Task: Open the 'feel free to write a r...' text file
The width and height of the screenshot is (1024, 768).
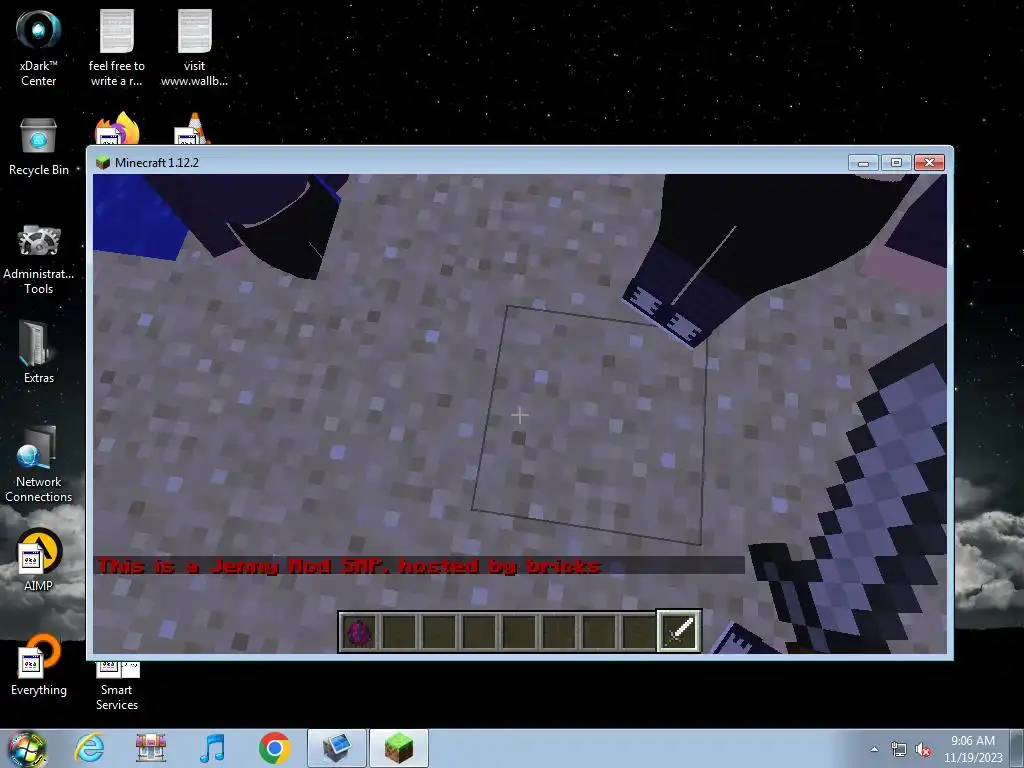Action: (116, 46)
